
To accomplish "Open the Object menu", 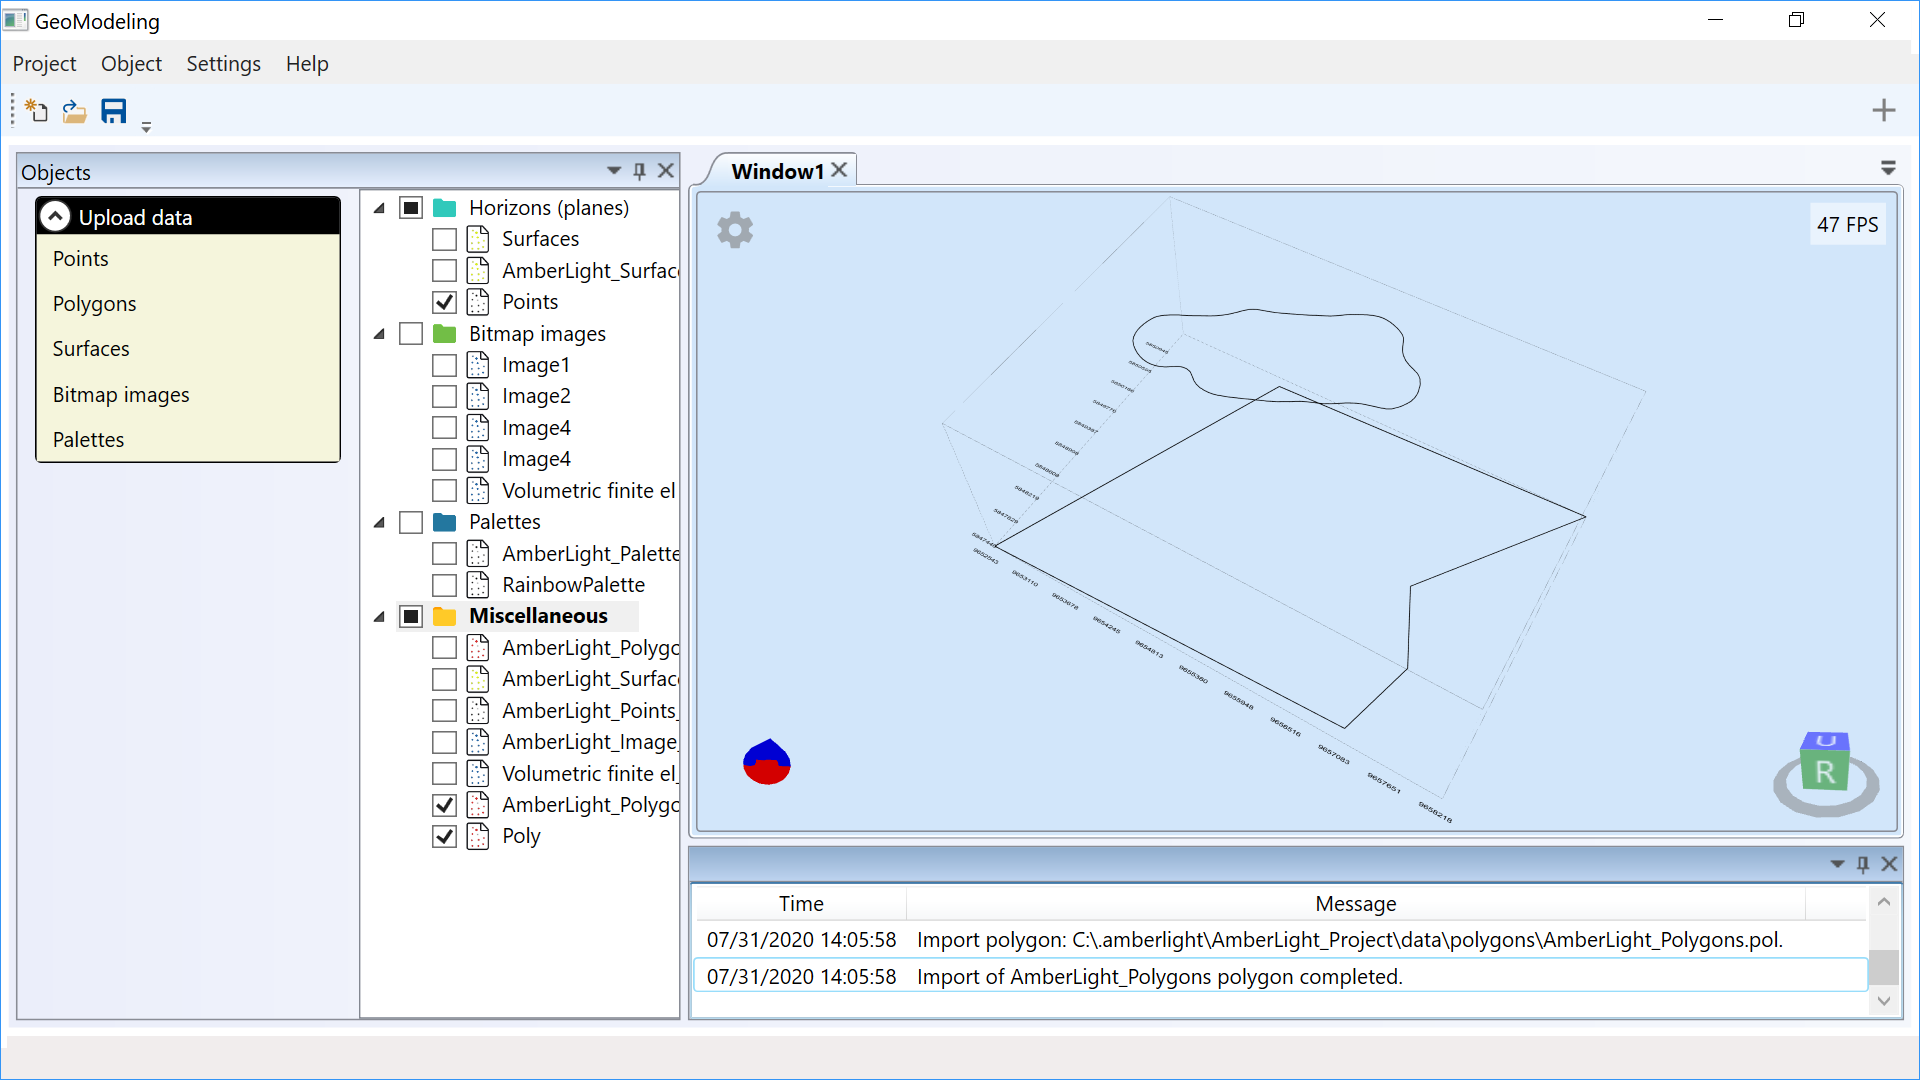I will [131, 64].
